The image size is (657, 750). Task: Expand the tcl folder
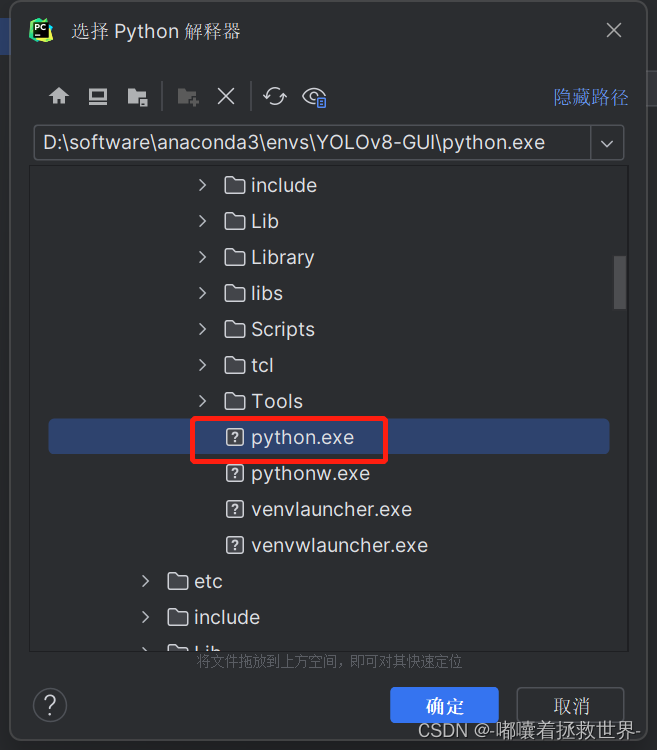[202, 365]
